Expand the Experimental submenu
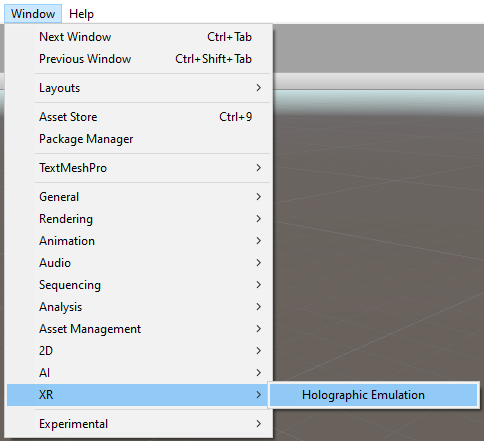The image size is (484, 441). pyautogui.click(x=138, y=424)
